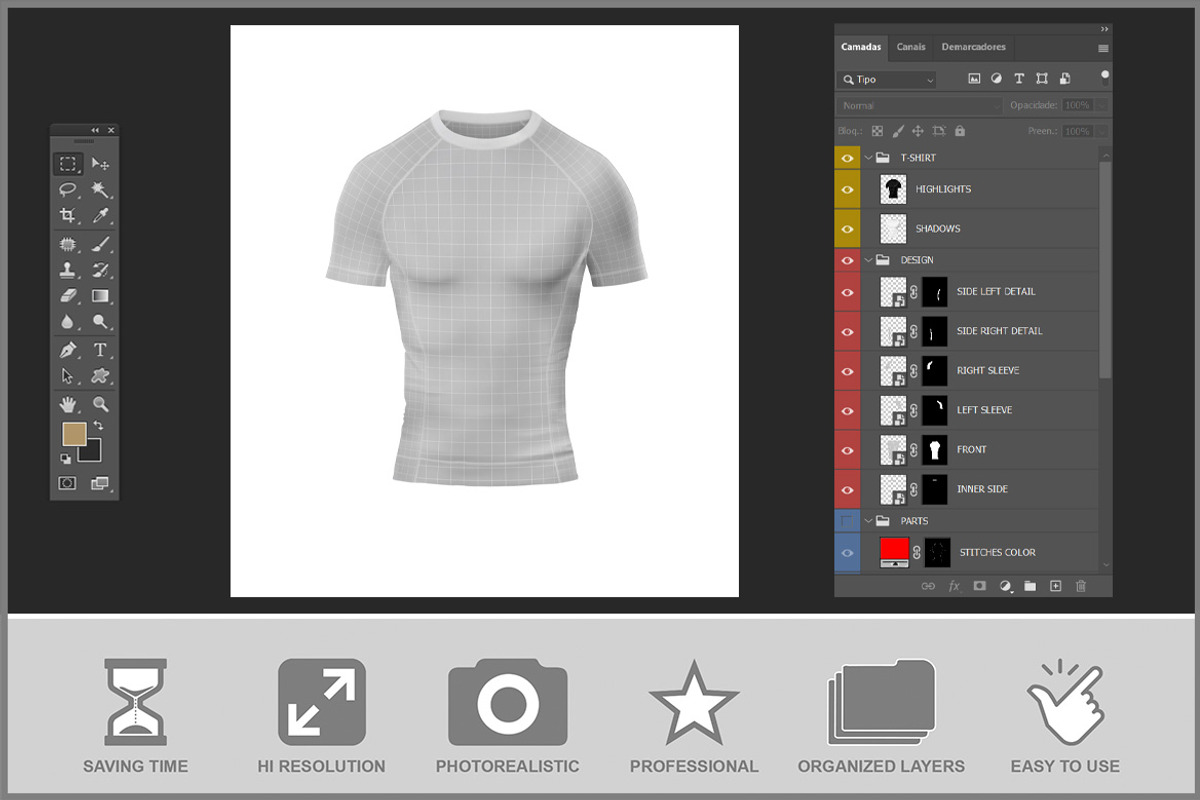Change screen mode in the toolbox
This screenshot has width=1200, height=800.
(100, 483)
